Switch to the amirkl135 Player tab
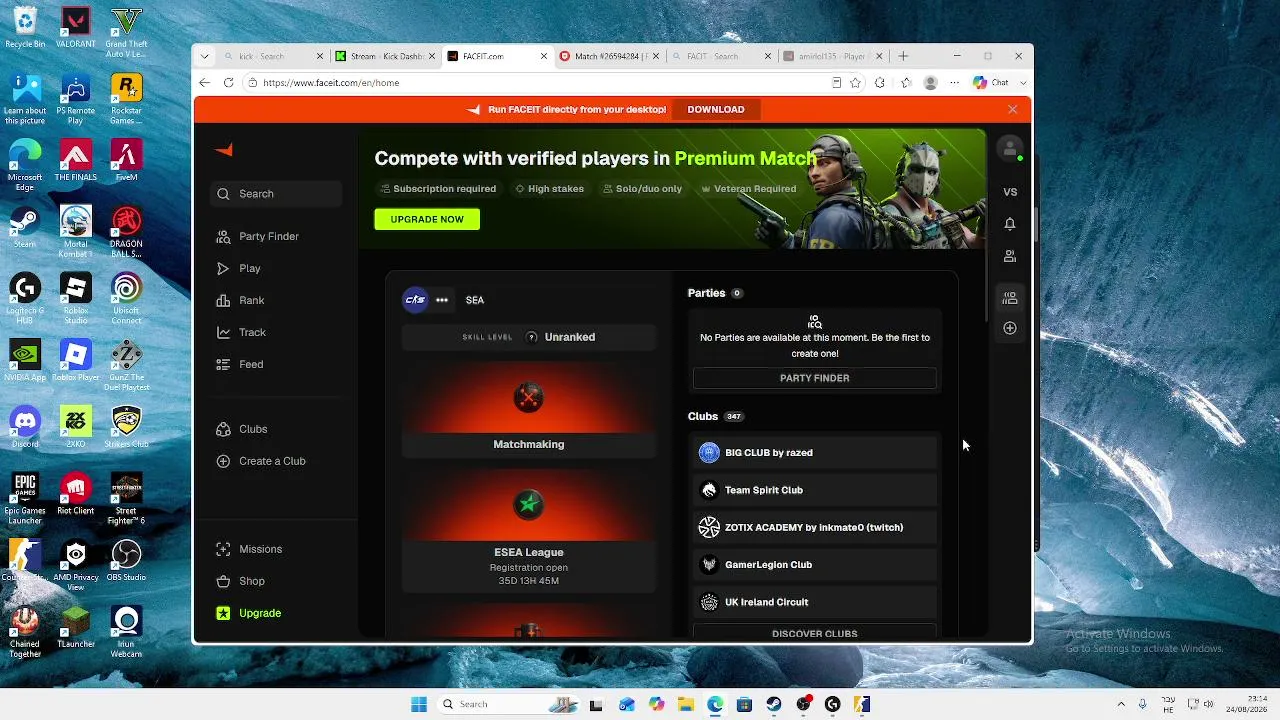This screenshot has width=1280, height=720. point(832,56)
